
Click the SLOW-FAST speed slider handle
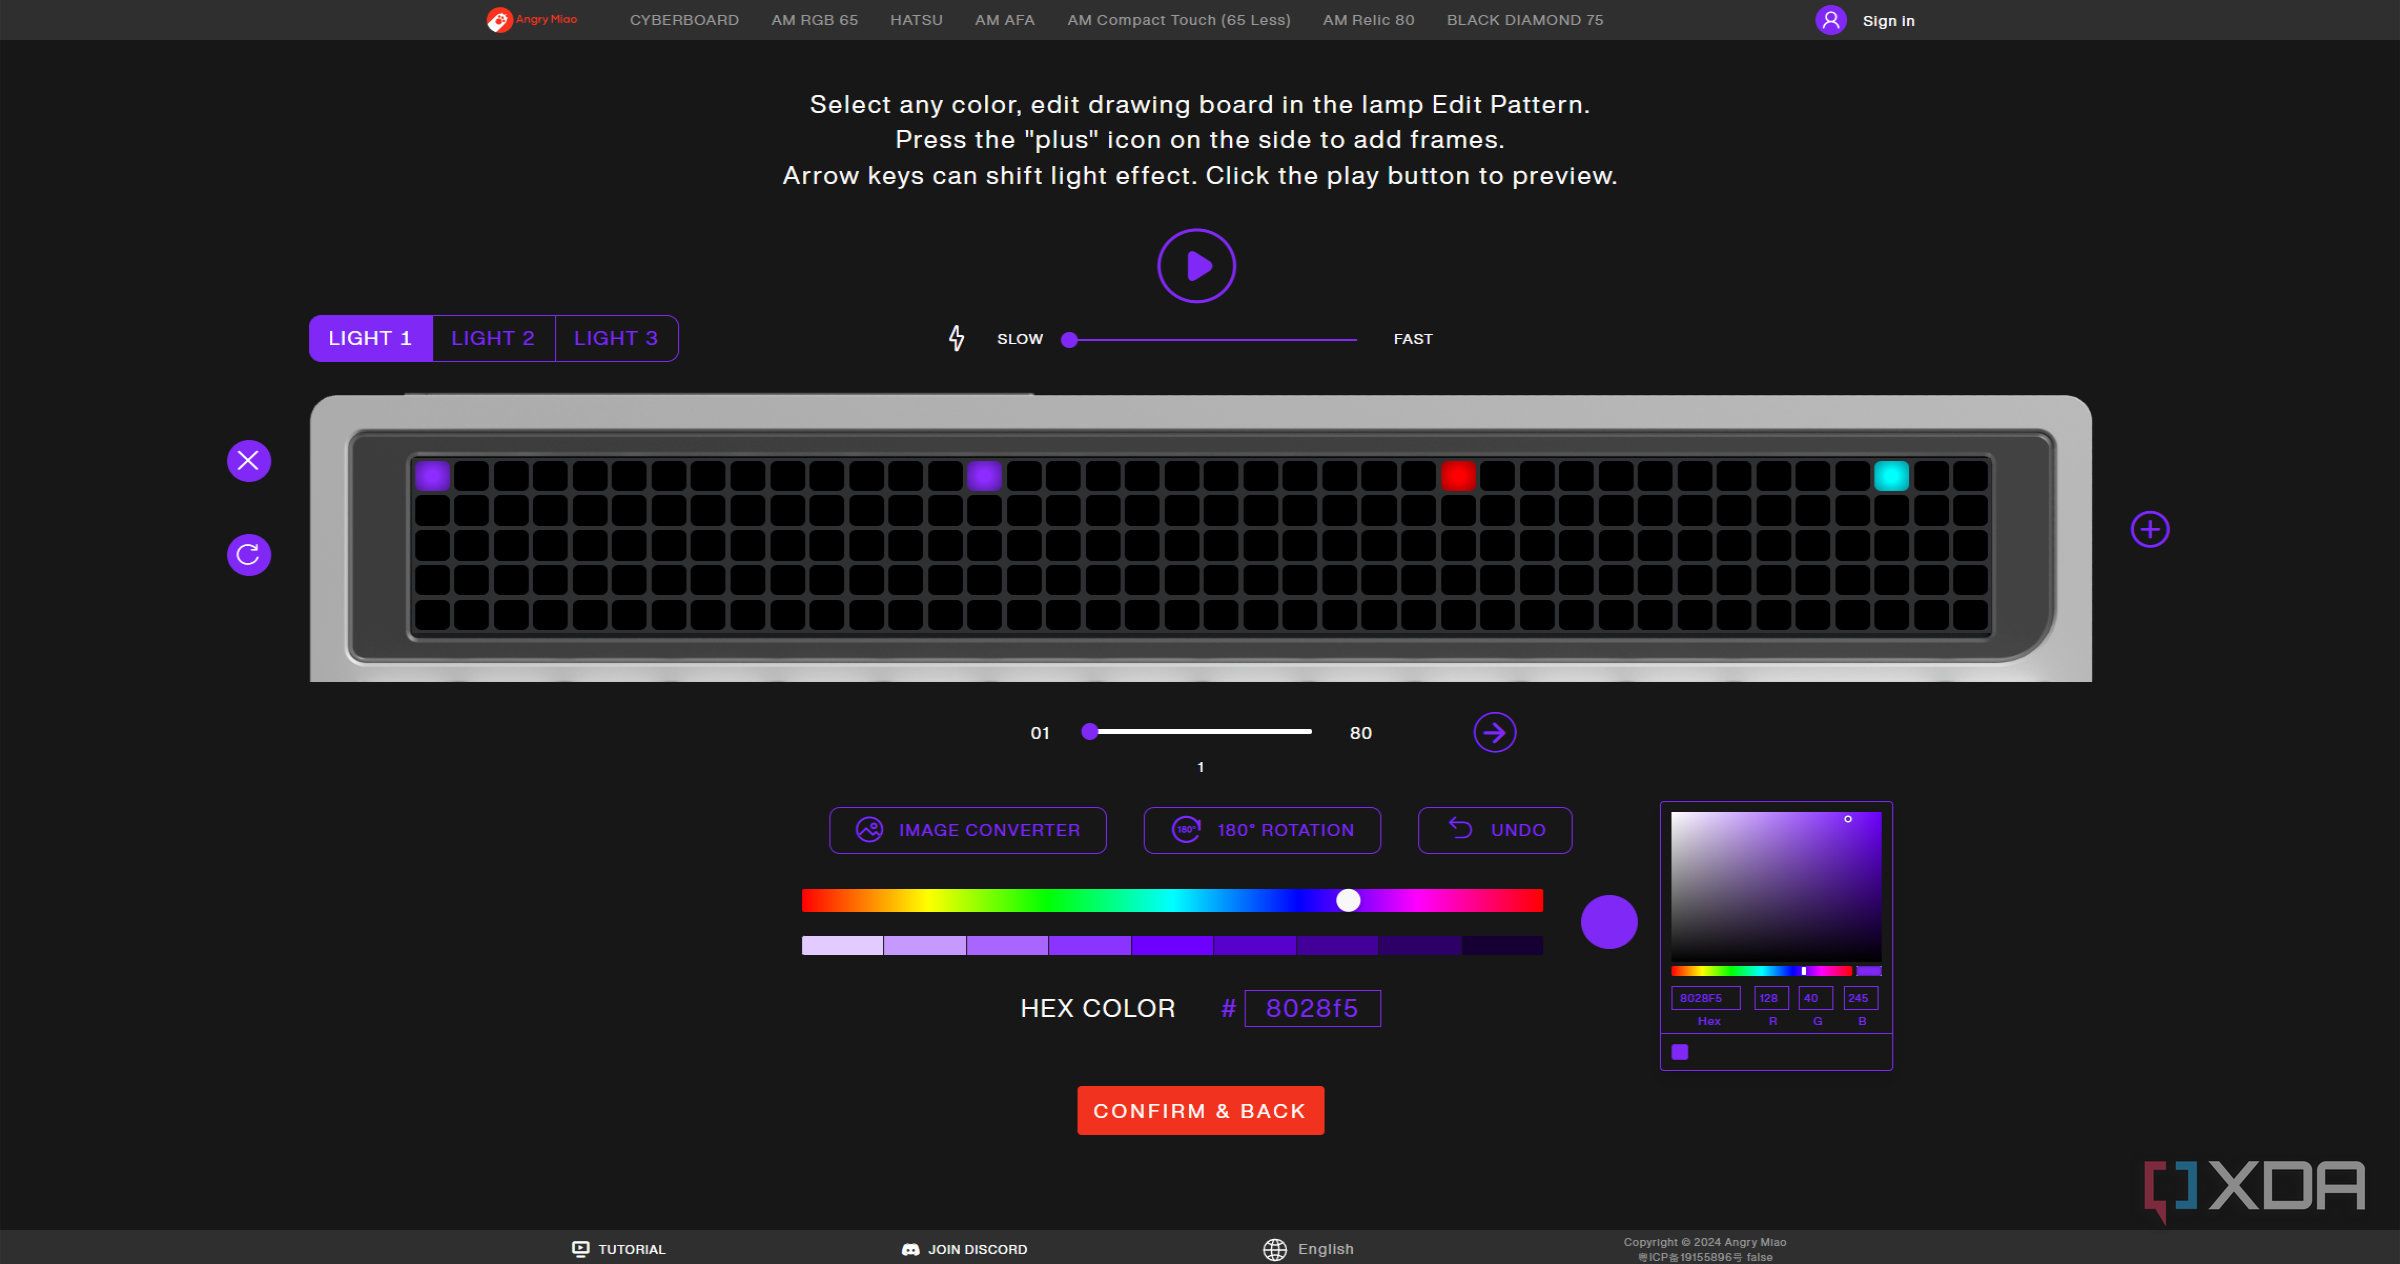click(1069, 339)
